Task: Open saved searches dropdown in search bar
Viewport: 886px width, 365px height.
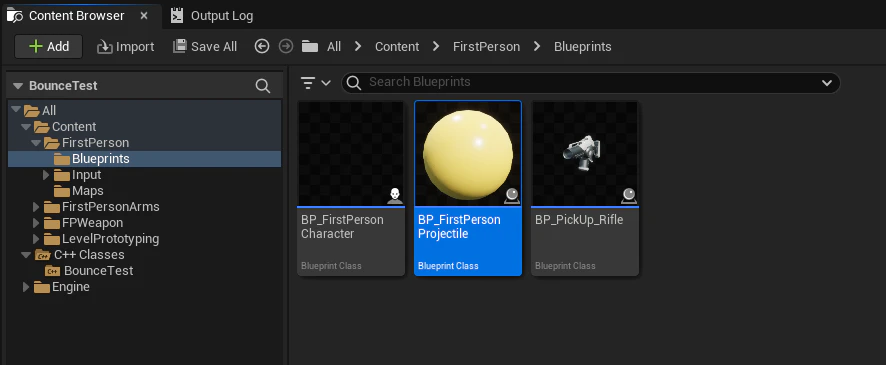Action: (x=827, y=83)
